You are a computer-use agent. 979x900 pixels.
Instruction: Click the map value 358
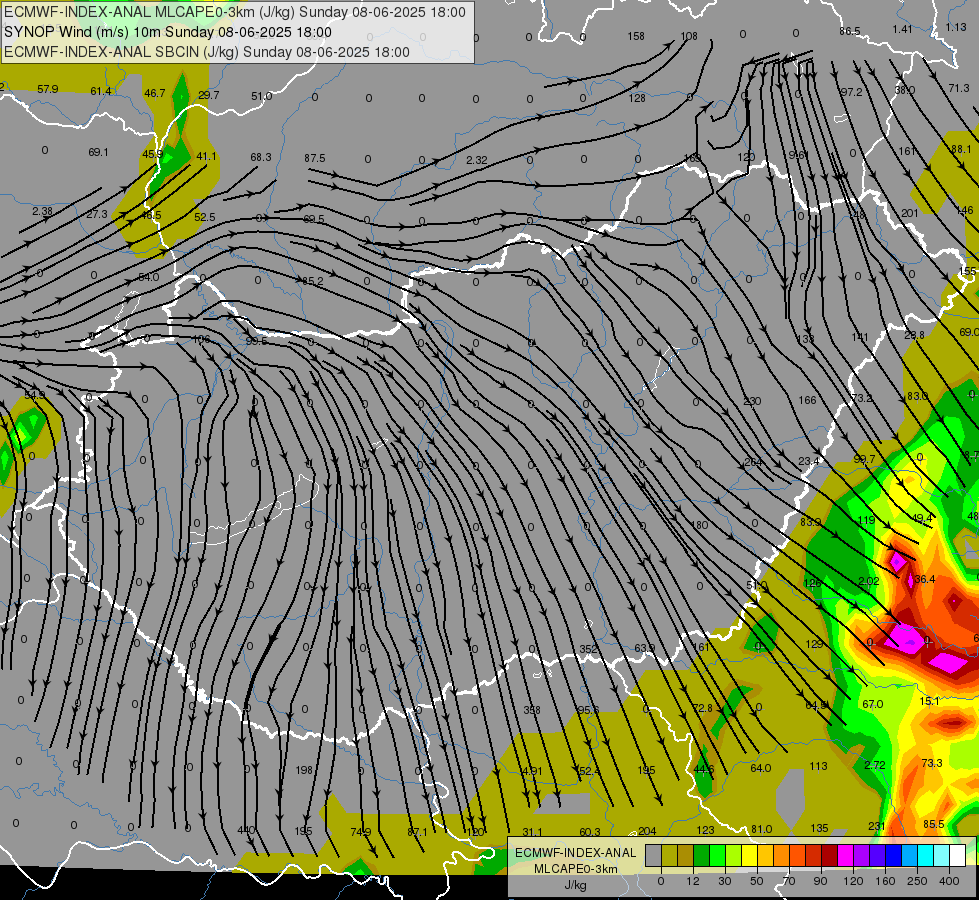pos(532,710)
